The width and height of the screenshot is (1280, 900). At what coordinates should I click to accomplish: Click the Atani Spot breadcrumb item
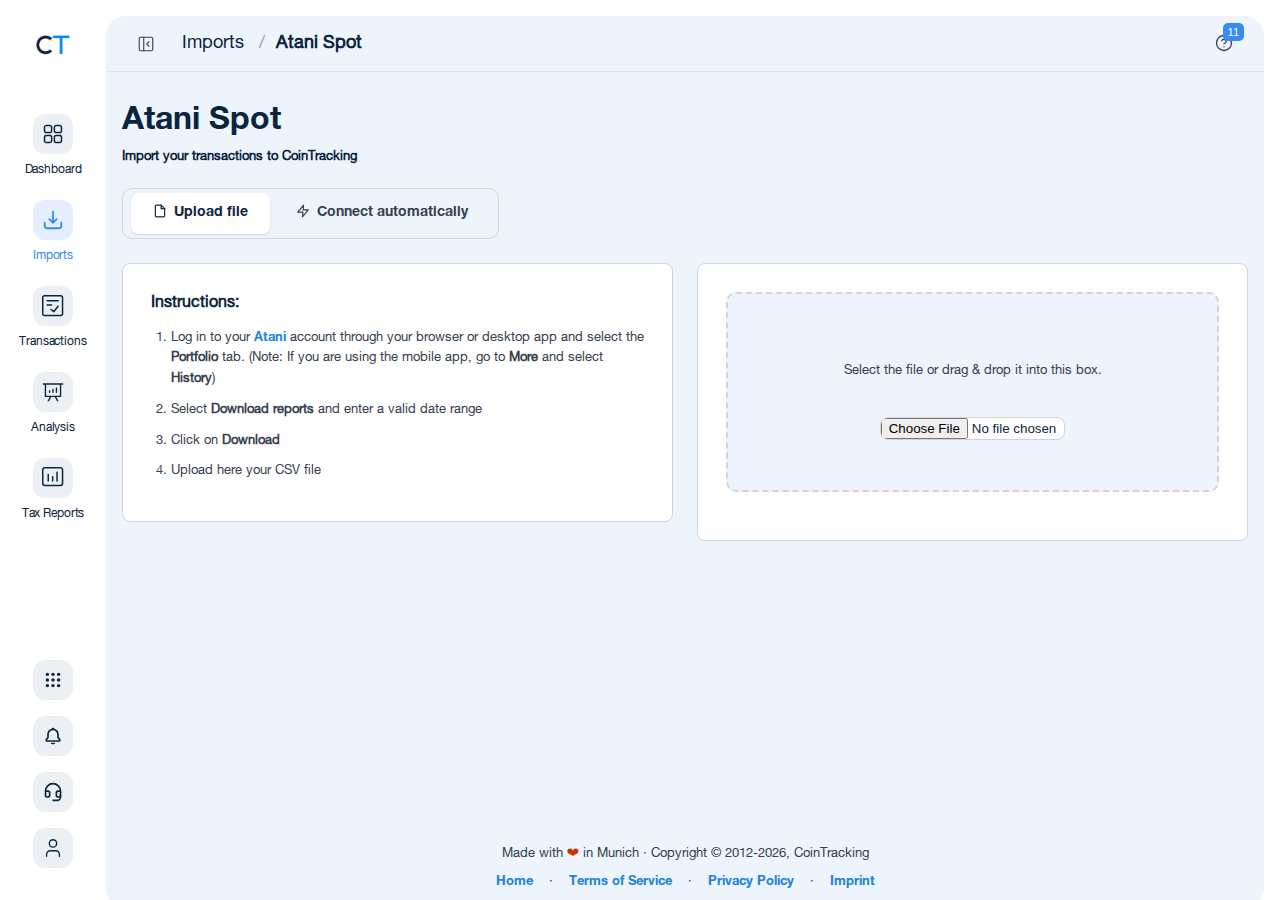[319, 42]
